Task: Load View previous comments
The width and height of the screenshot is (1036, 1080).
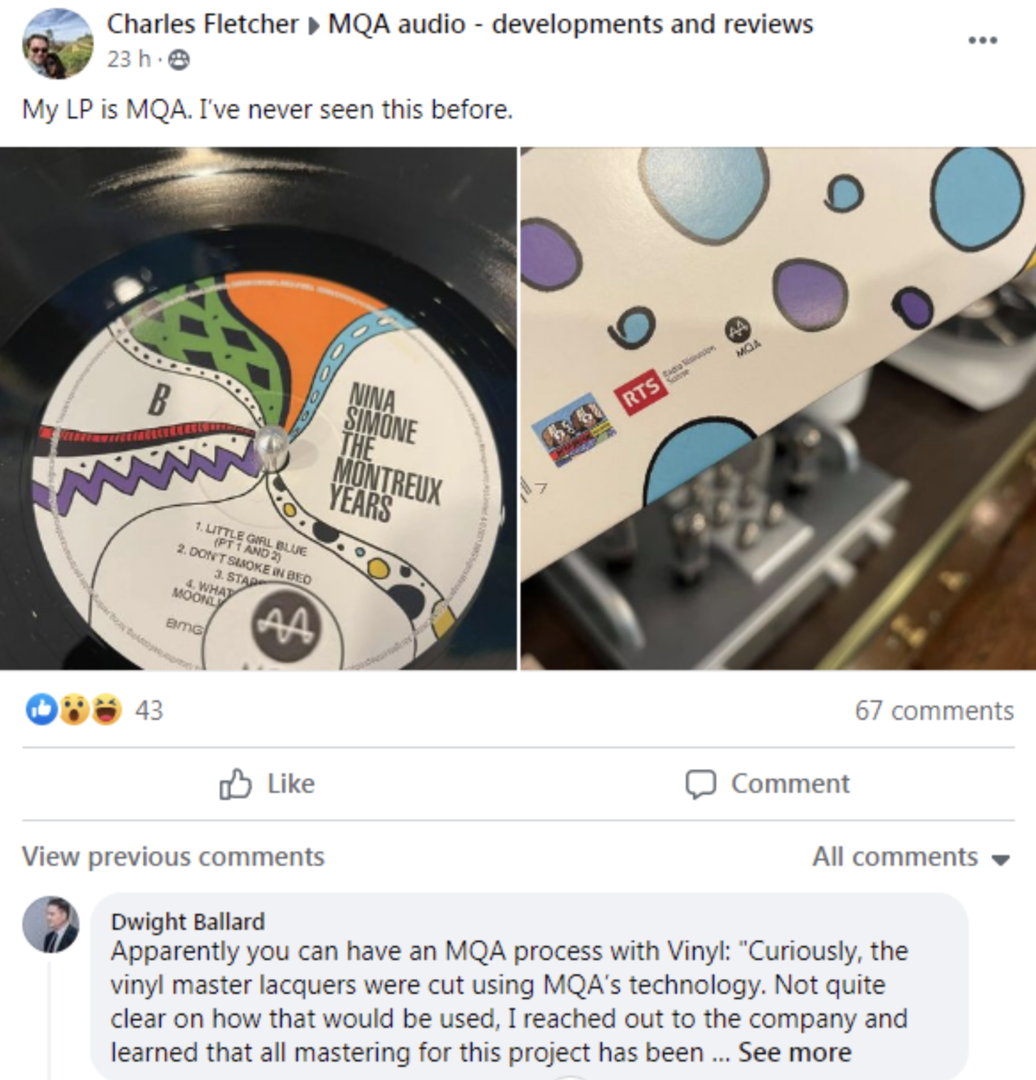Action: tap(173, 857)
